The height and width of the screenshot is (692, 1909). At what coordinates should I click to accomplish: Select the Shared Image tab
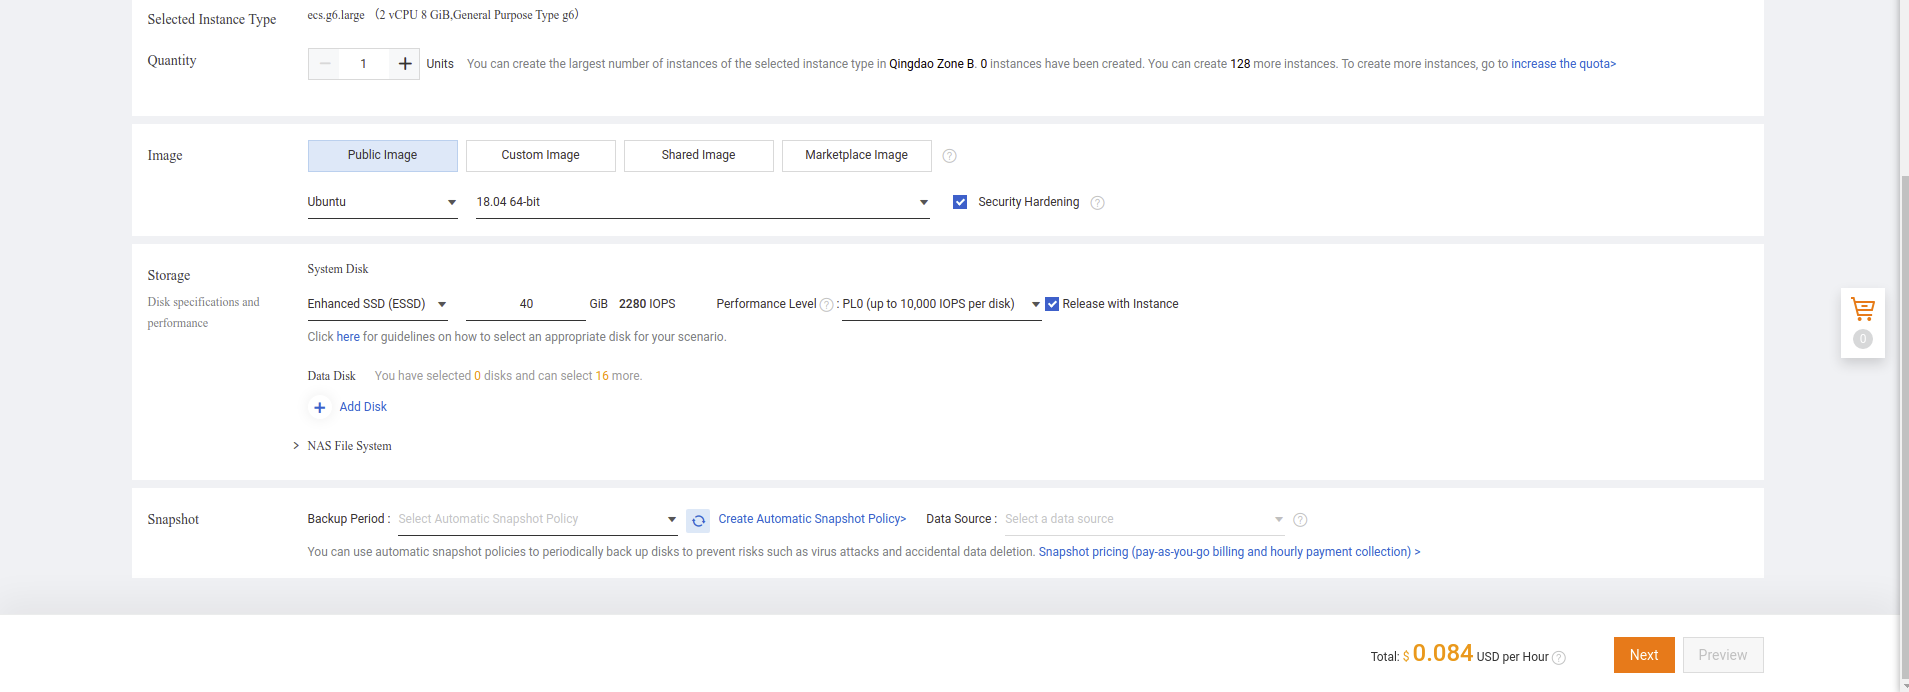[x=699, y=155]
